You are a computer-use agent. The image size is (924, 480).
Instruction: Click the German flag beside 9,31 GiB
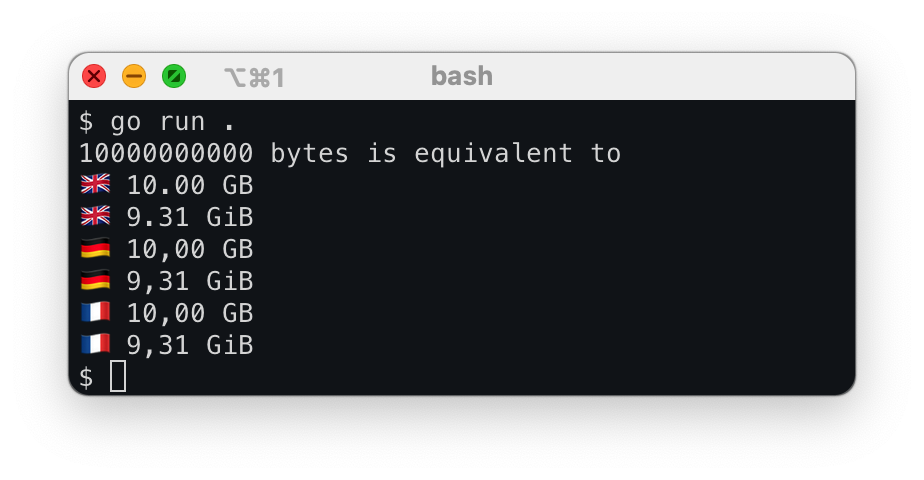95,281
